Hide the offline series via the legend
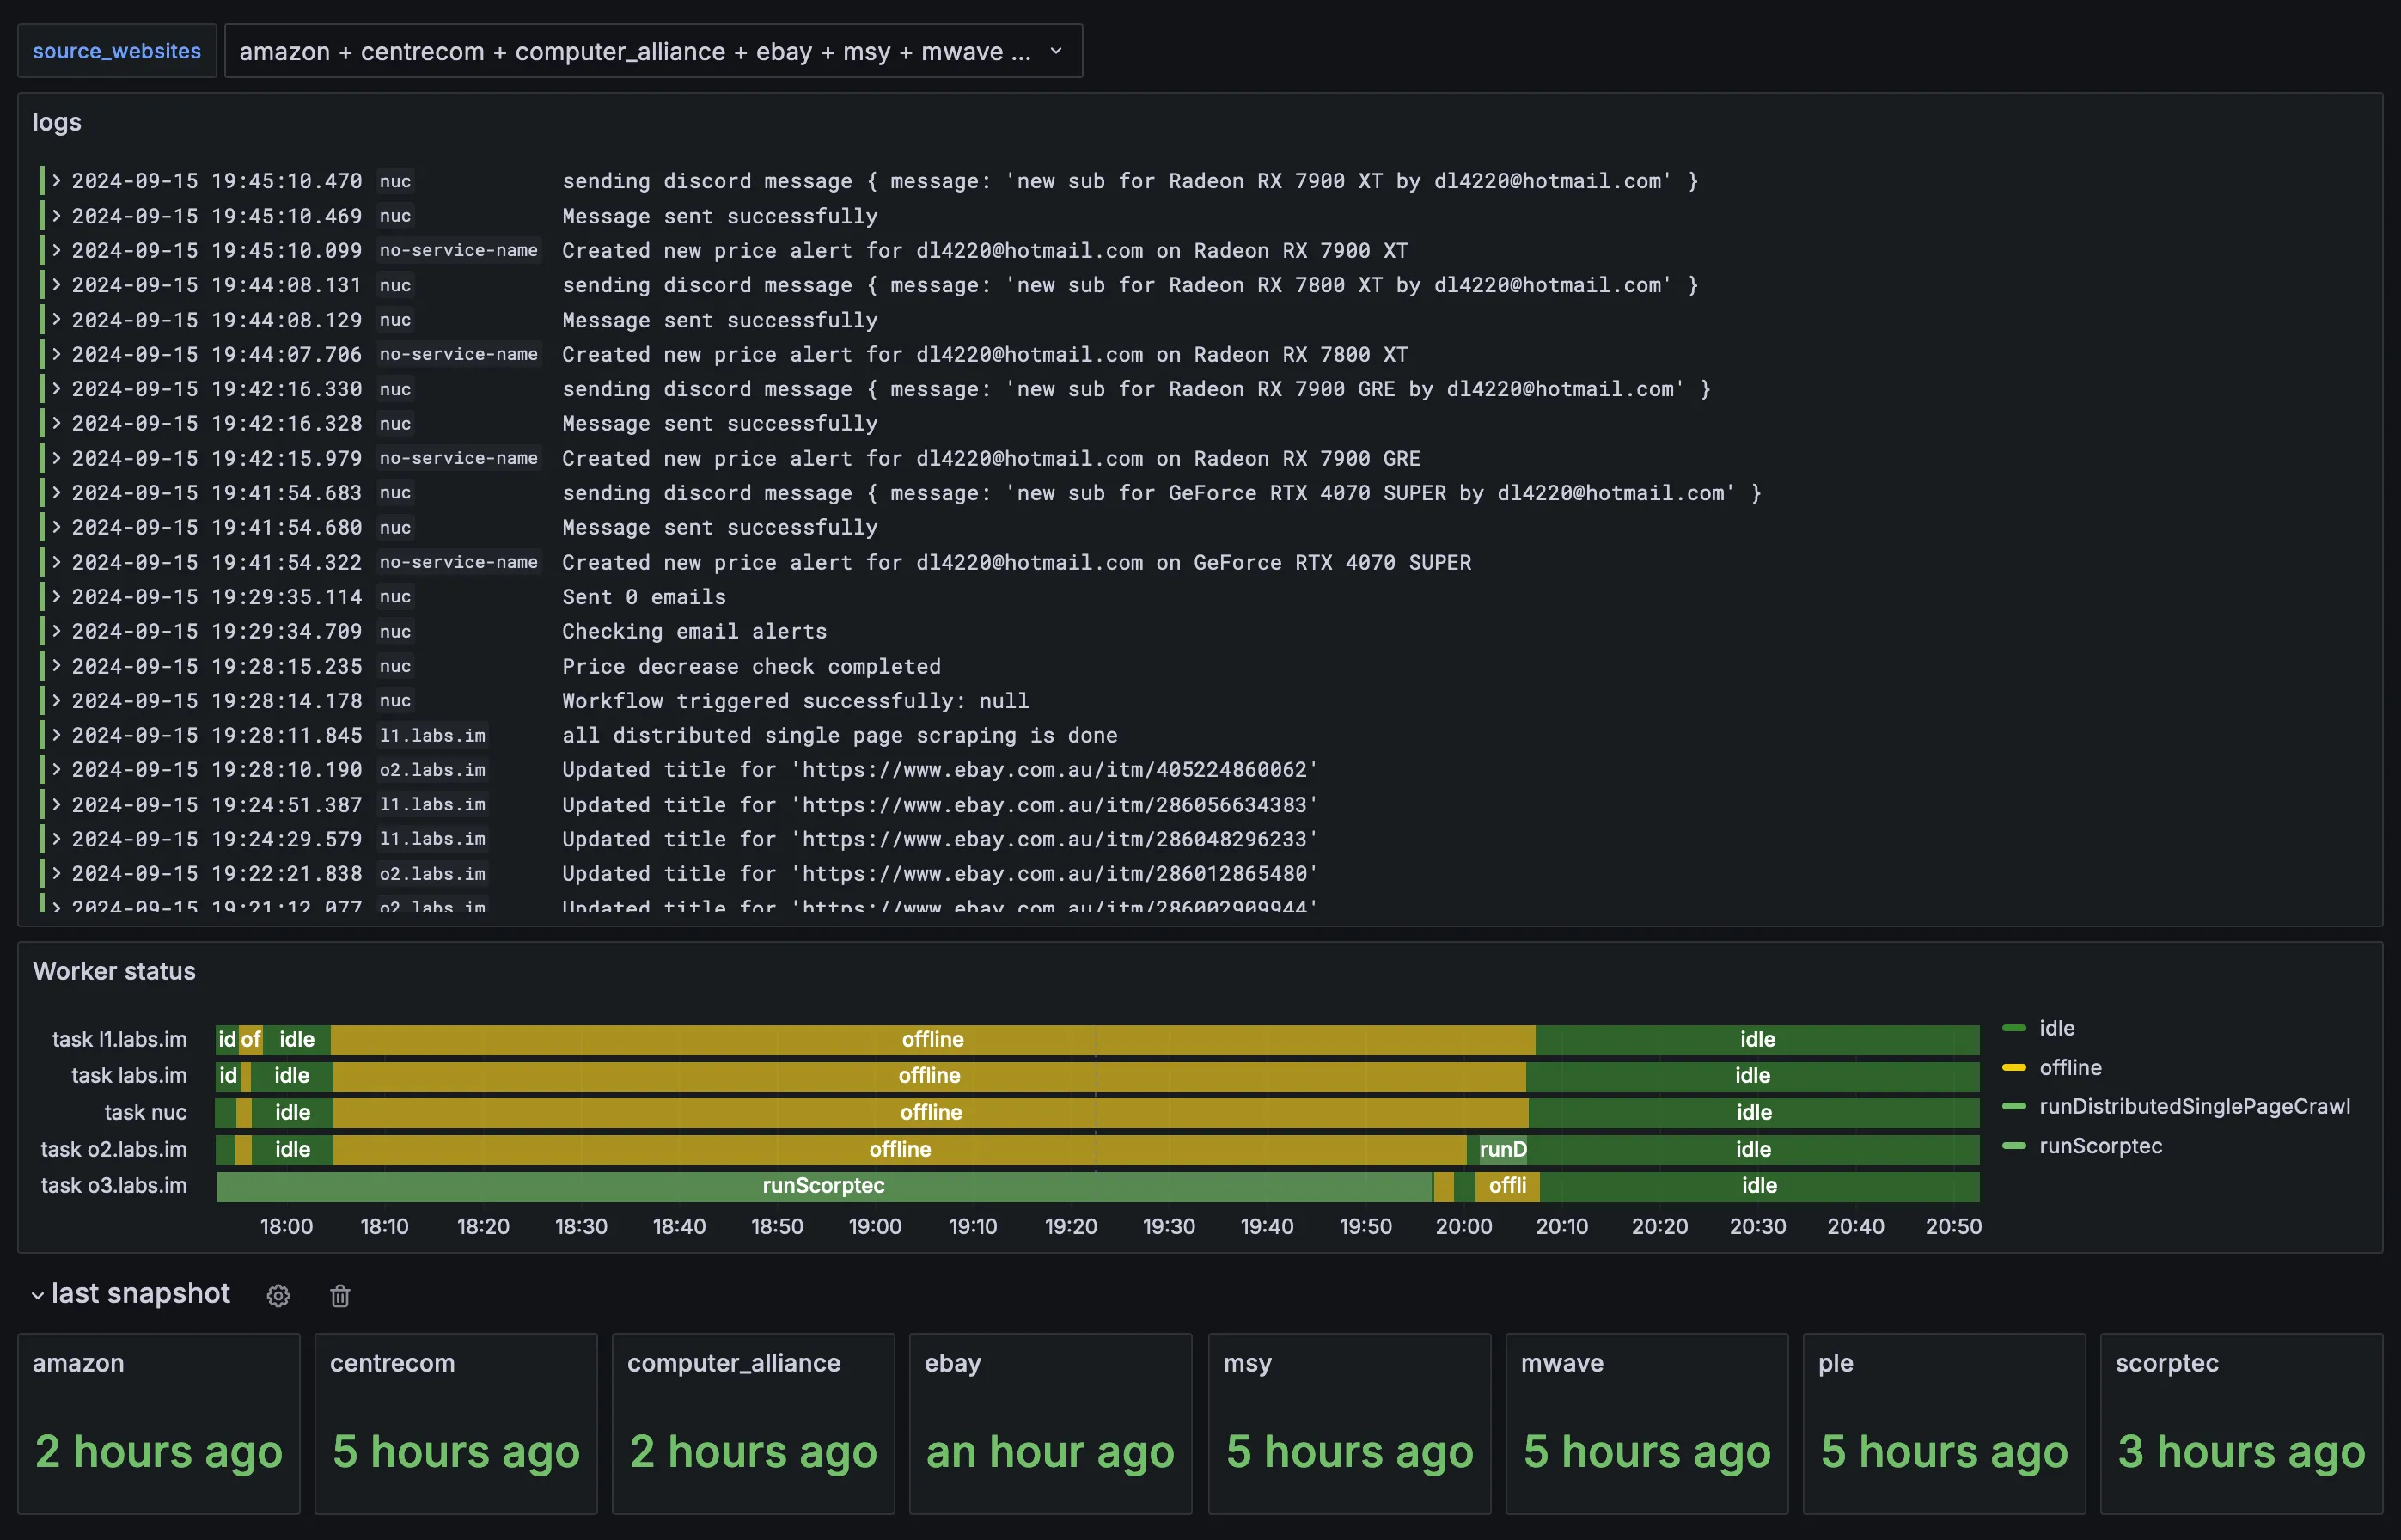 coord(2070,1067)
